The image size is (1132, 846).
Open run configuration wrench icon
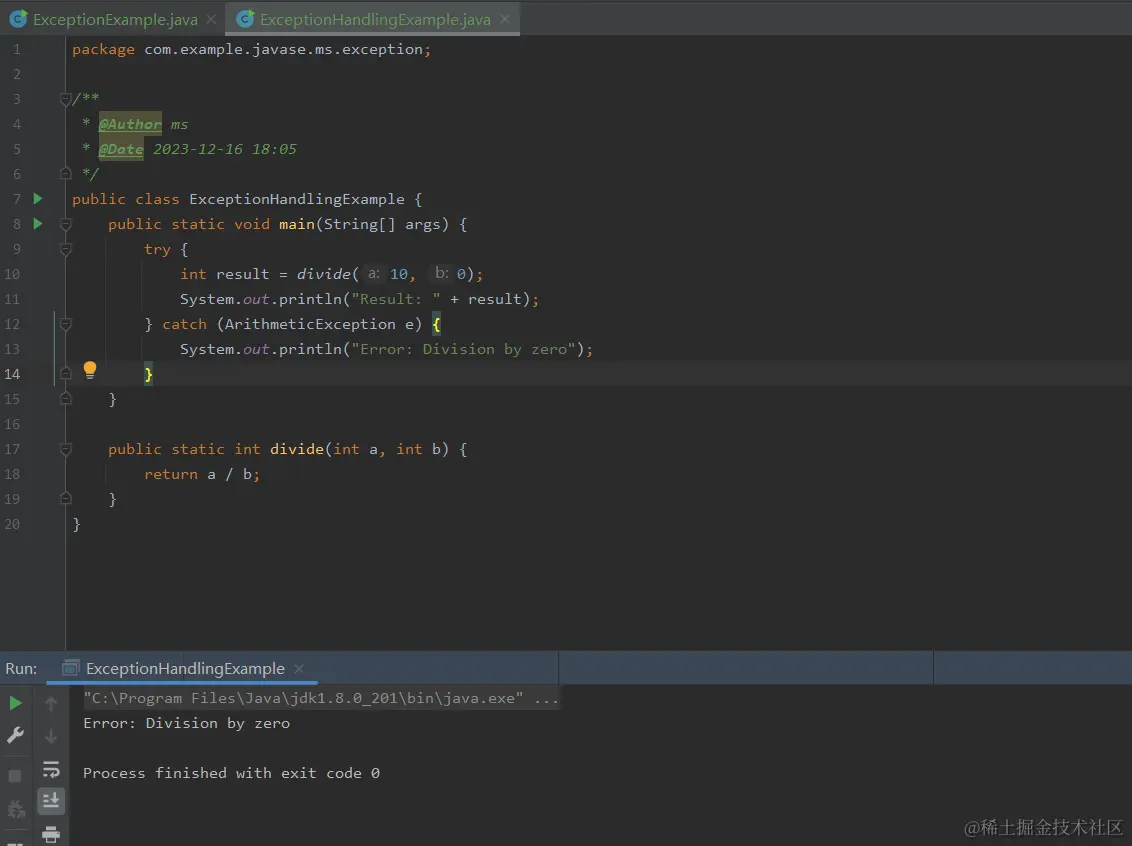(x=15, y=735)
